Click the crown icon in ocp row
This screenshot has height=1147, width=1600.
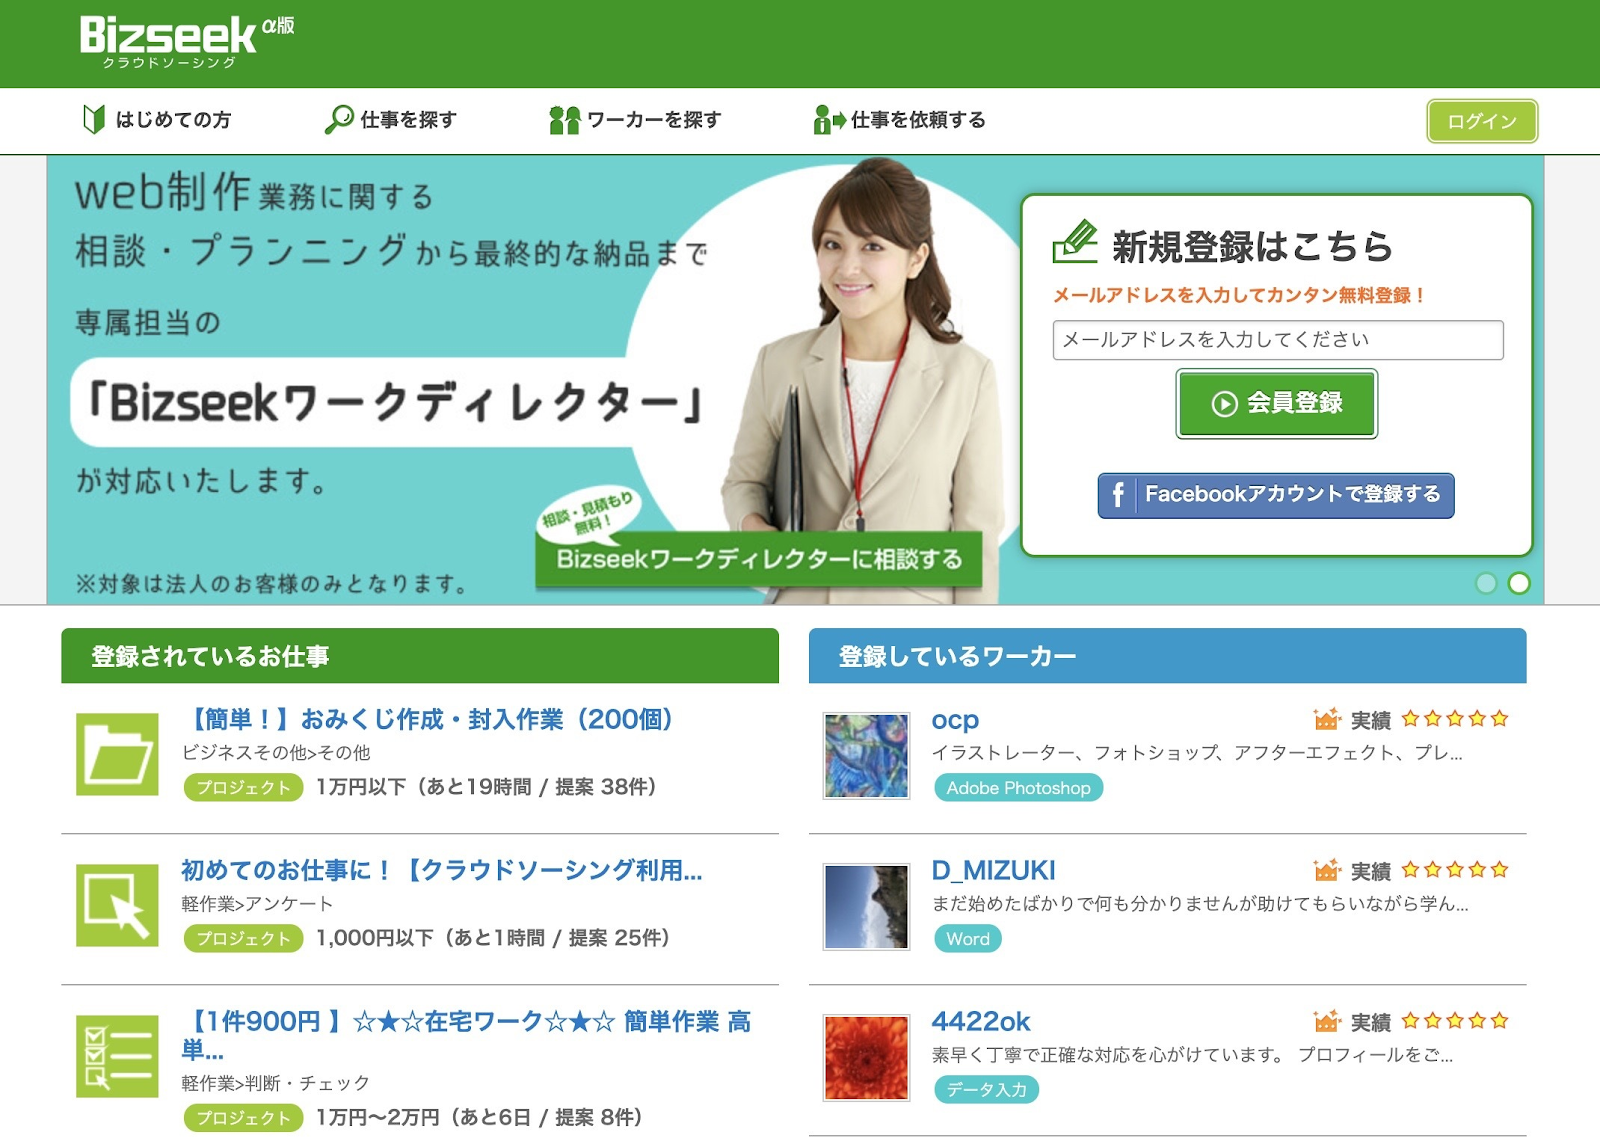(x=1326, y=719)
